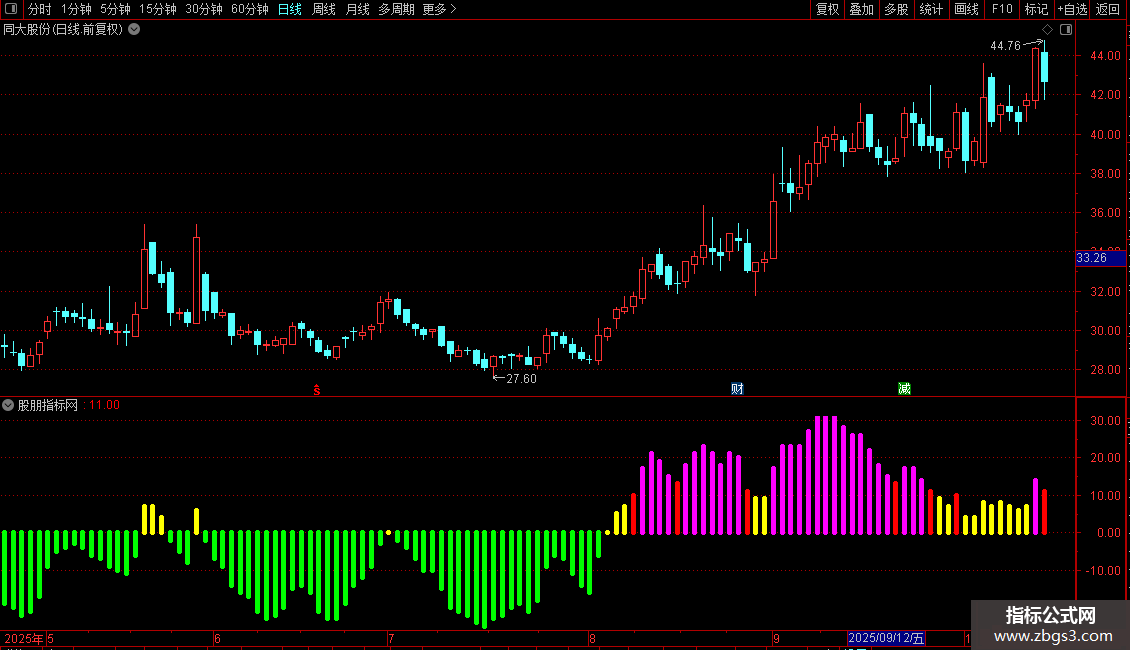The height and width of the screenshot is (650, 1130).
Task: Click the 多股 multi-stock button
Action: click(897, 9)
